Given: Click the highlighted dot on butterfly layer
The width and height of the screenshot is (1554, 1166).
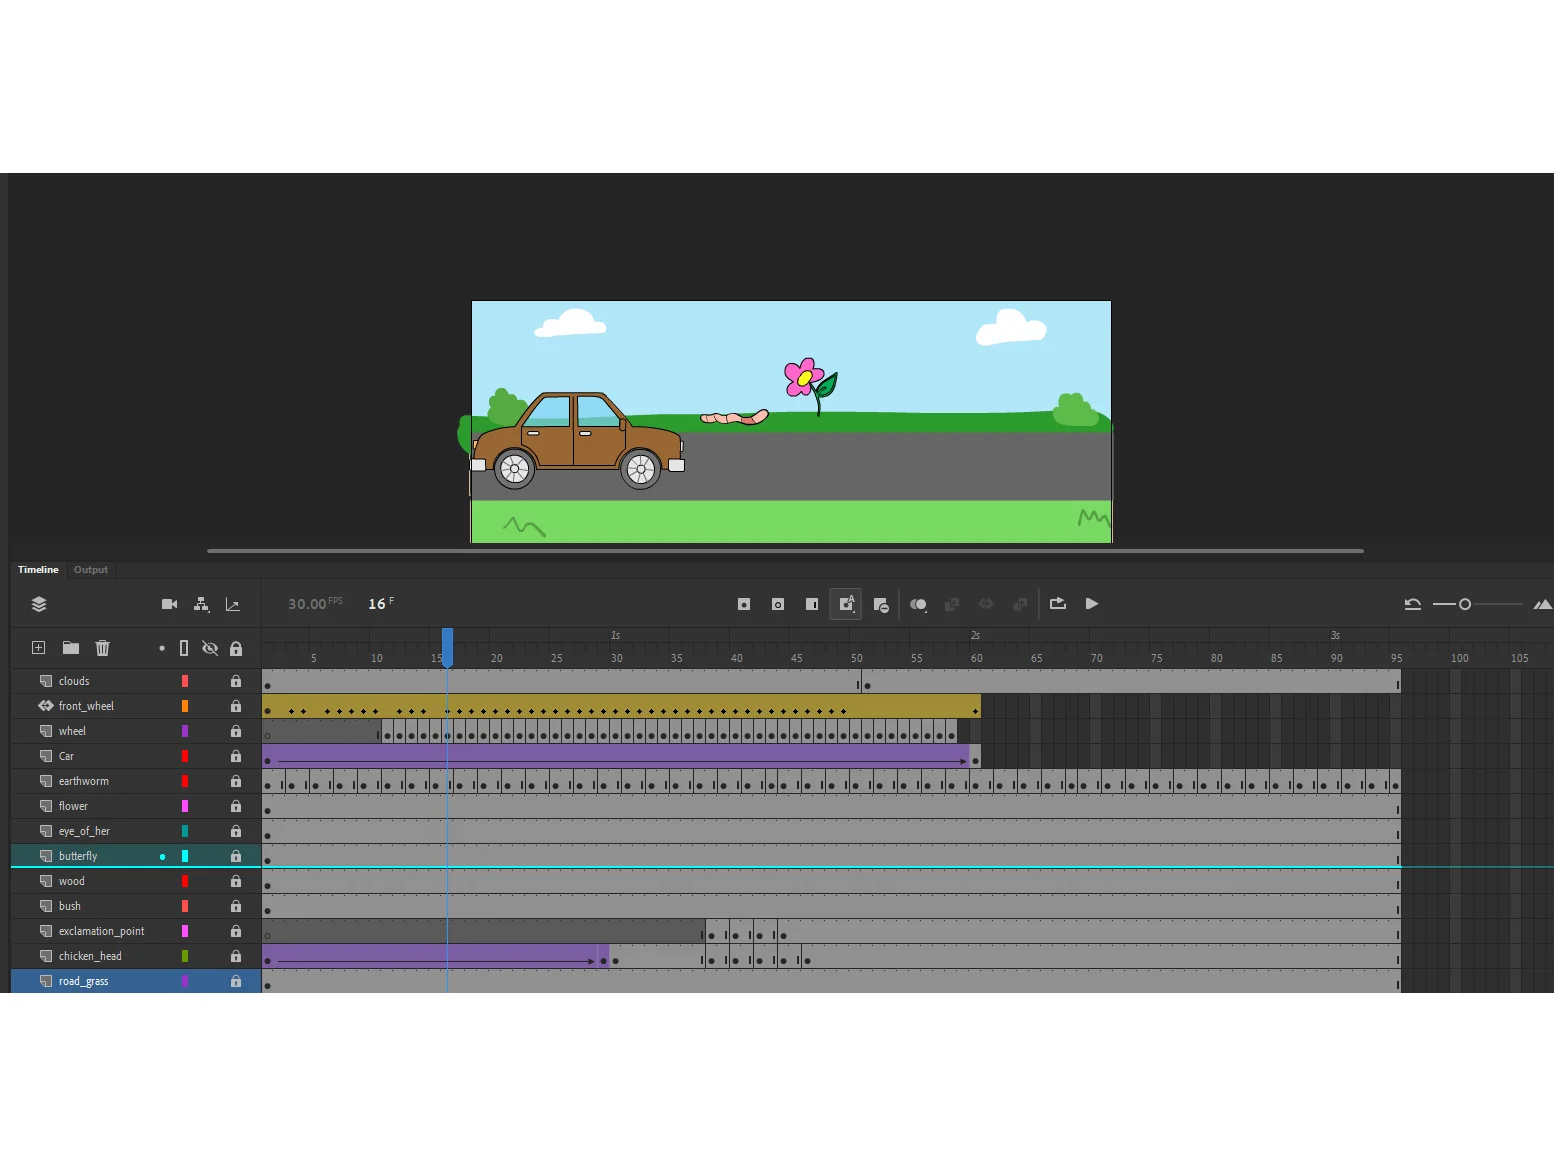Looking at the screenshot, I should (x=162, y=856).
